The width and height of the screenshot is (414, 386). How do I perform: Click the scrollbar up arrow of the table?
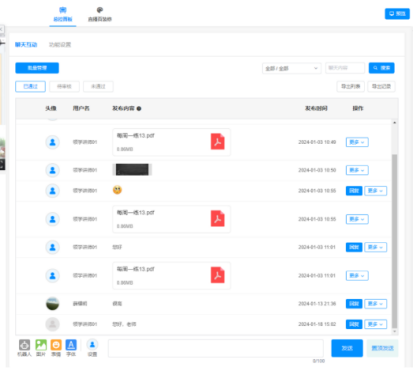click(395, 123)
